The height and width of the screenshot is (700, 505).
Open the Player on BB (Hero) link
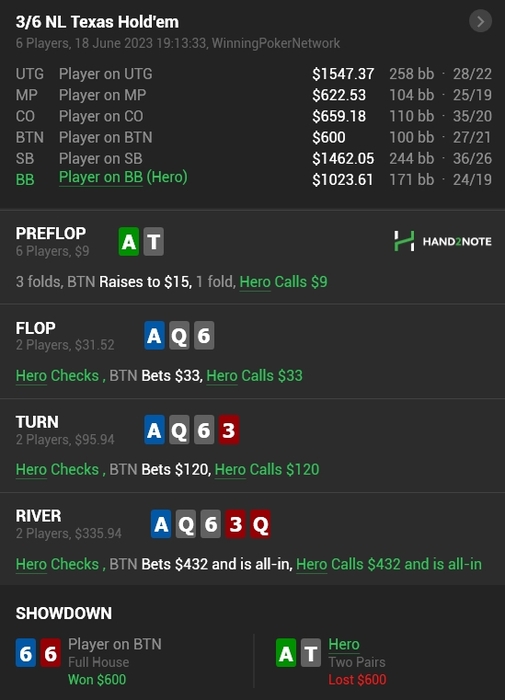point(123,177)
